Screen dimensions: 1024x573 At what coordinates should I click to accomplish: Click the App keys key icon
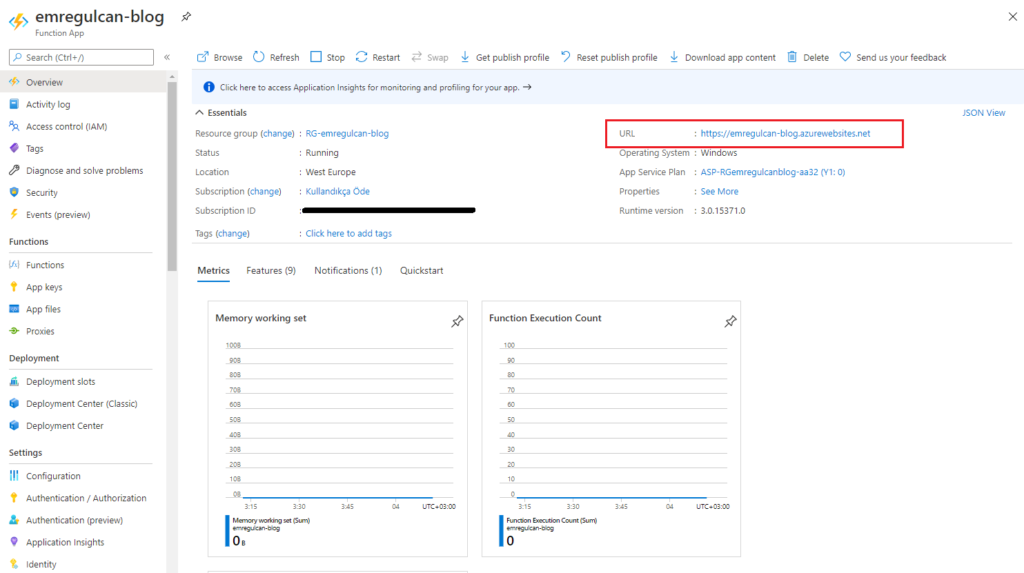point(14,287)
